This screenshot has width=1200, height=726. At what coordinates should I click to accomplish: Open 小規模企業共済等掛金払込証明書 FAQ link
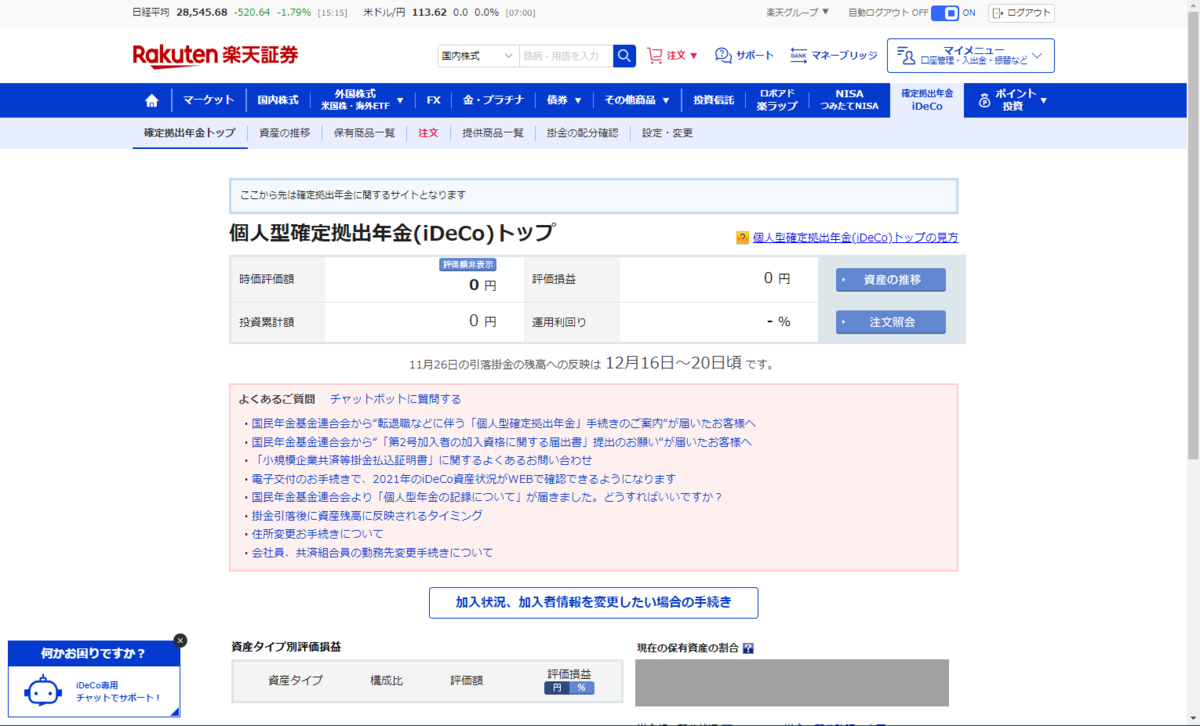tap(421, 460)
